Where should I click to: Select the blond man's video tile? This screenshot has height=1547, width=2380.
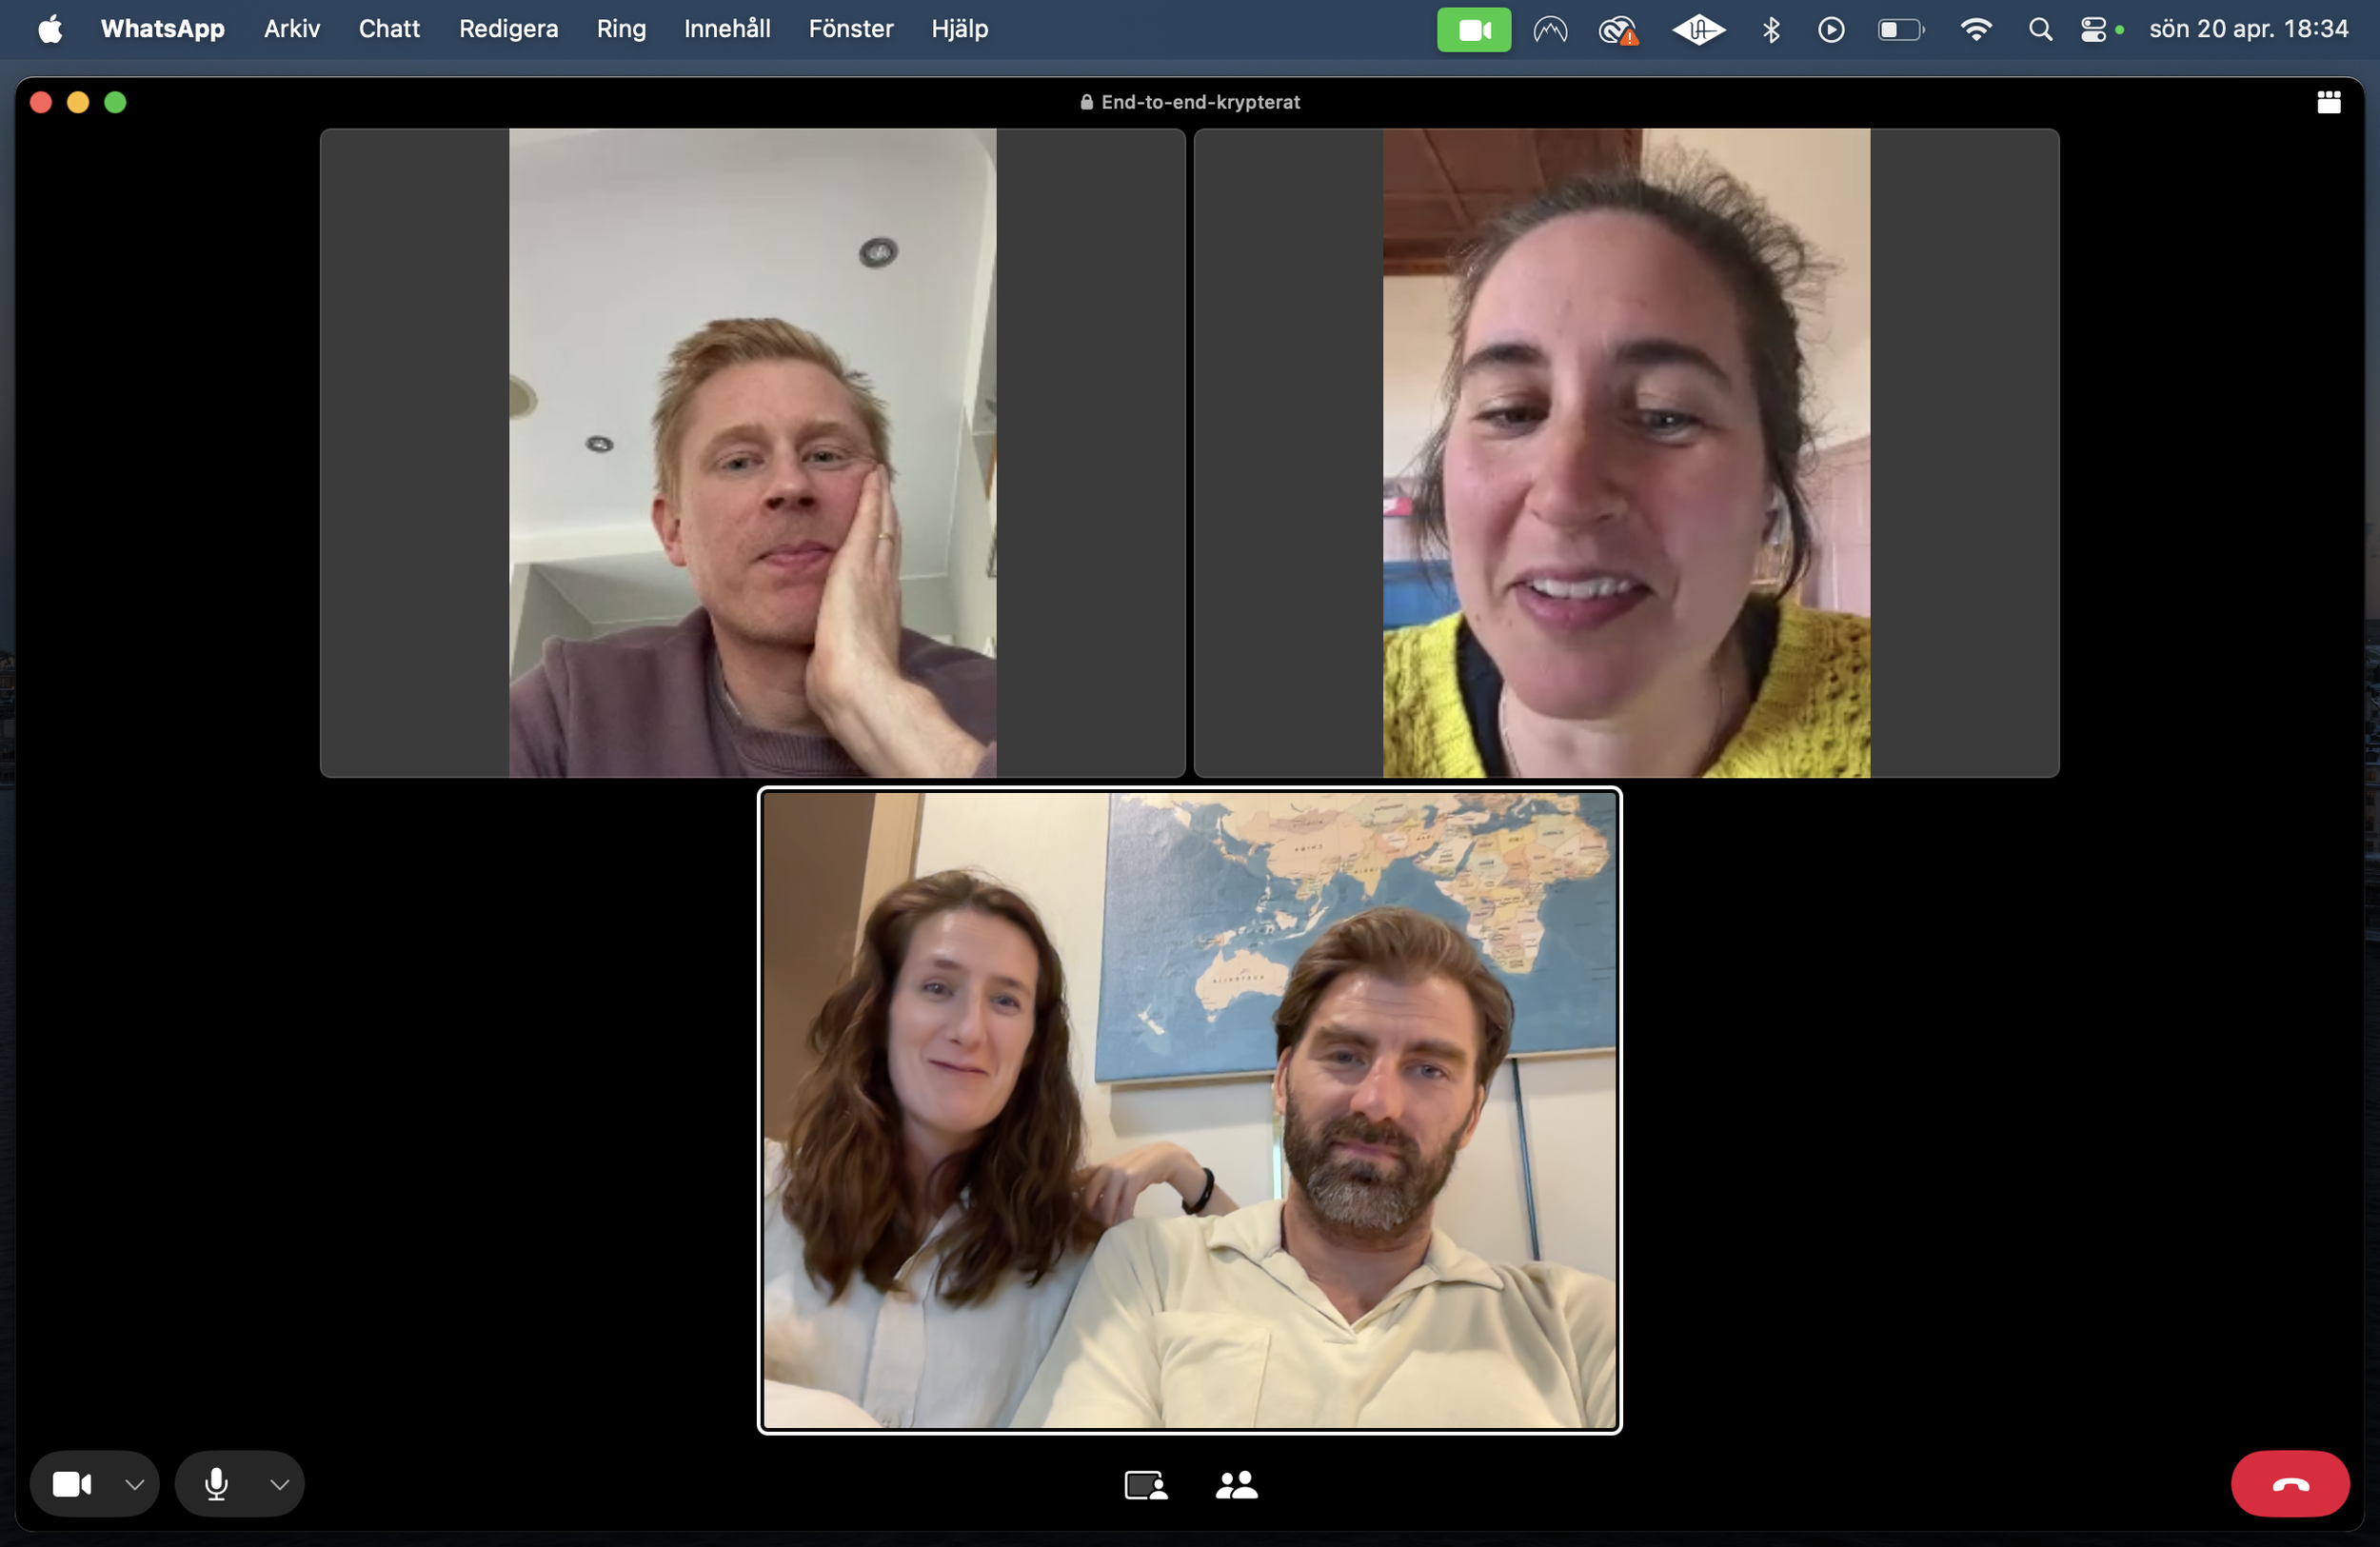(752, 452)
